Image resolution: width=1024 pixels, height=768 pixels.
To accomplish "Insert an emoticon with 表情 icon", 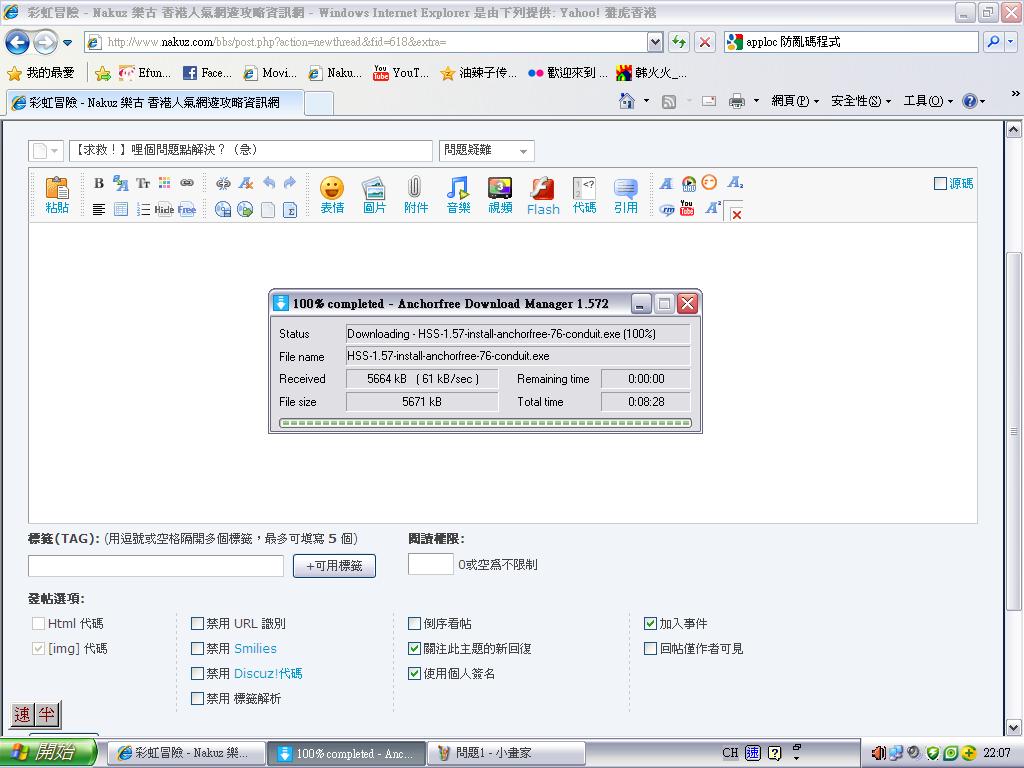I will tap(332, 194).
